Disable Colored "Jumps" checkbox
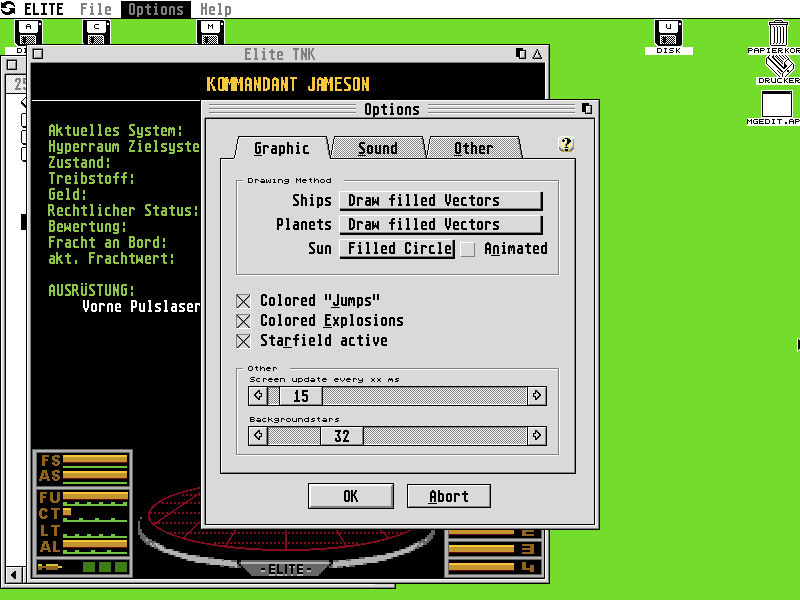This screenshot has width=800, height=600. point(243,301)
